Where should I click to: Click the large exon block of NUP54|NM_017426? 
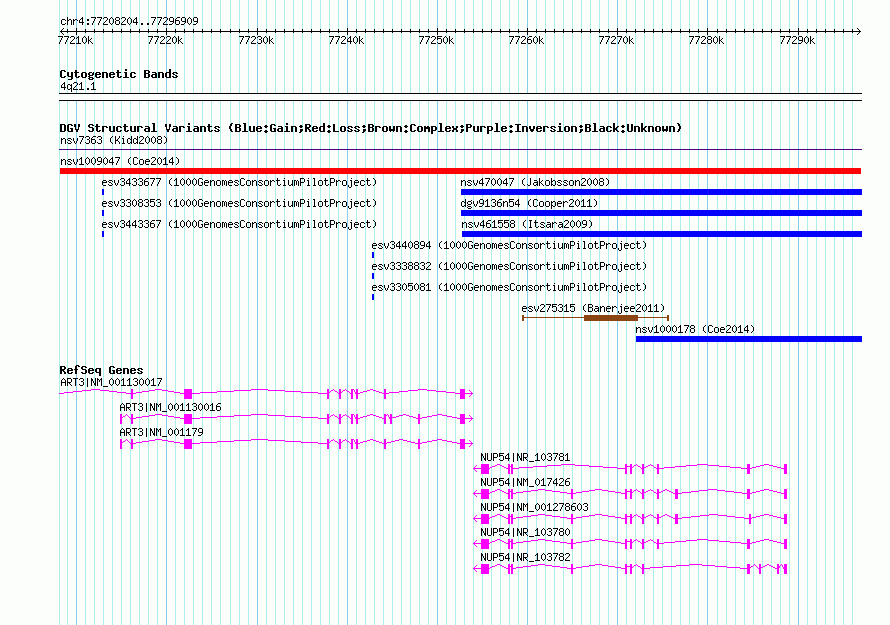tap(485, 494)
